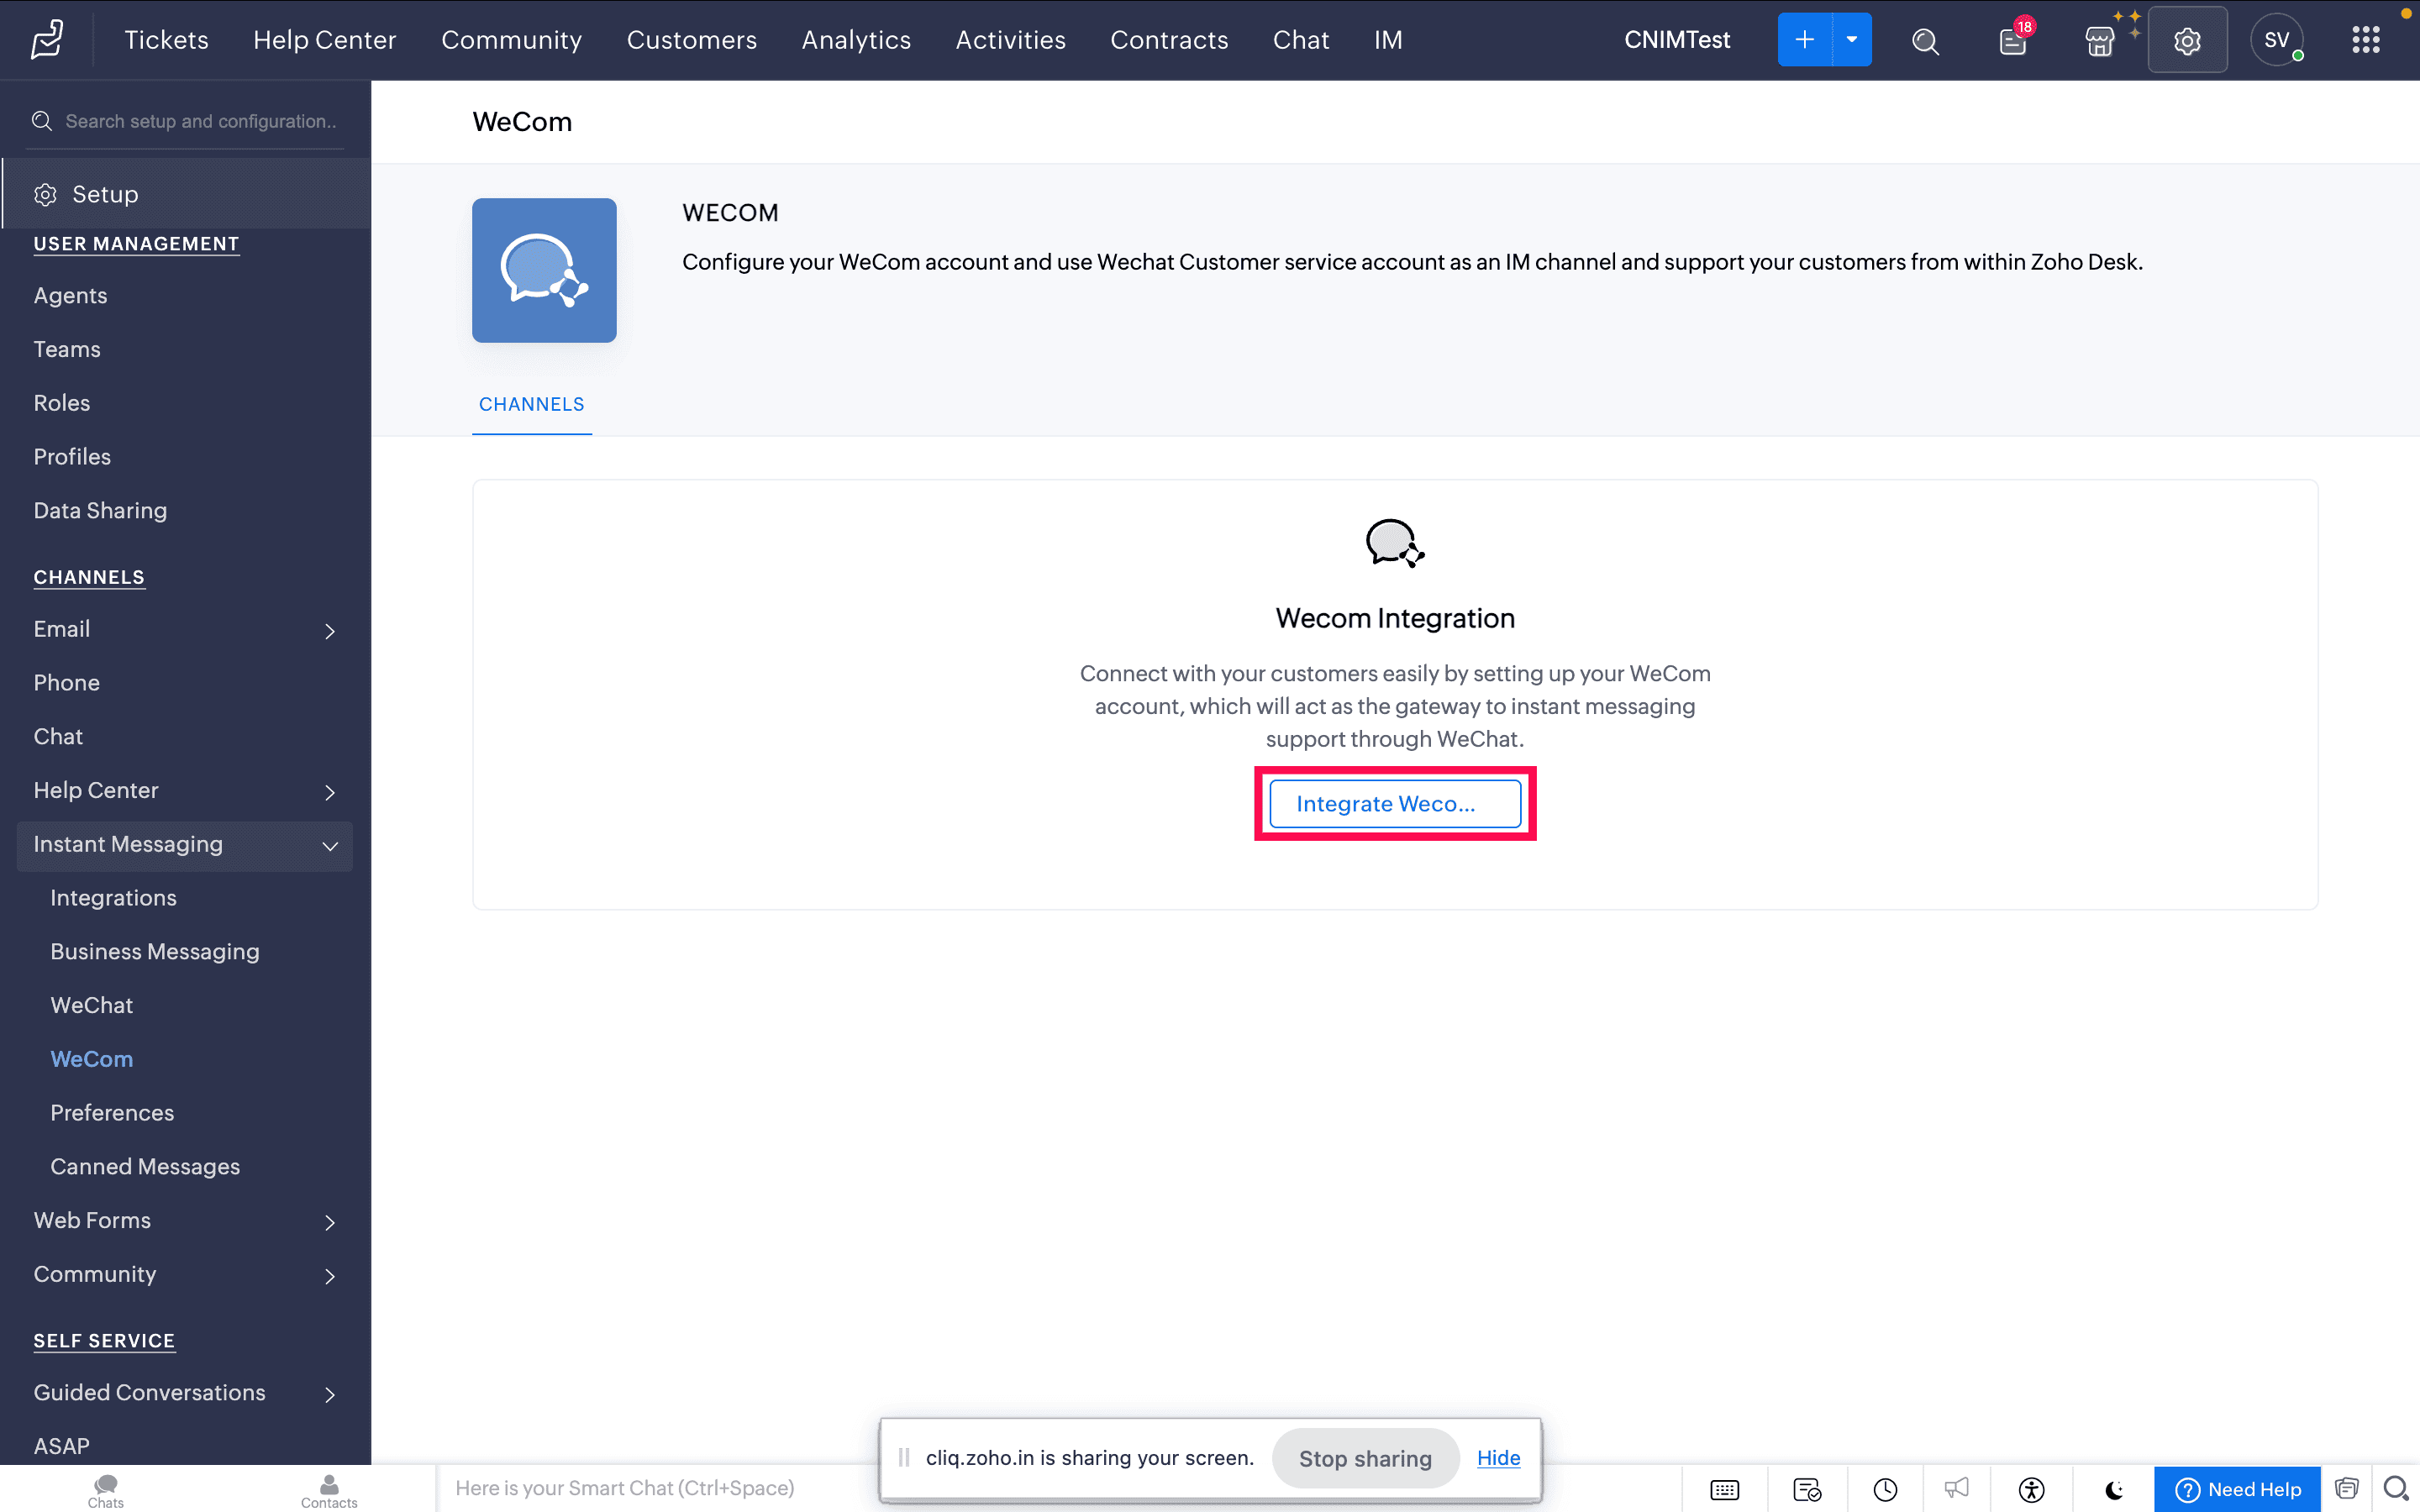The height and width of the screenshot is (1512, 2420).
Task: Select the CHANNELS tab
Action: (x=531, y=404)
